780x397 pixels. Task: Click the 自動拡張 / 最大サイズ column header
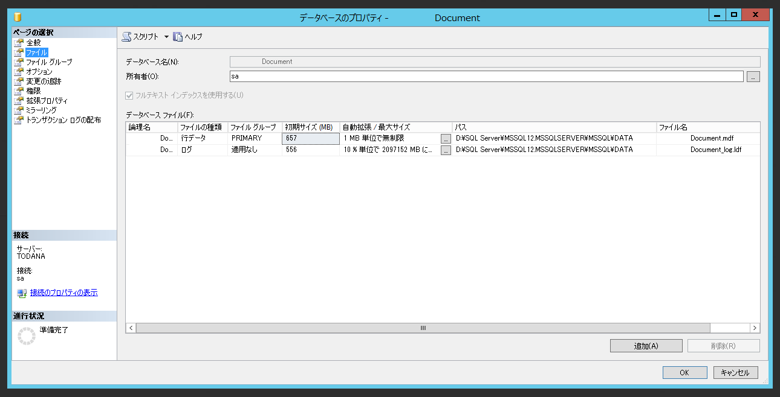coord(396,127)
